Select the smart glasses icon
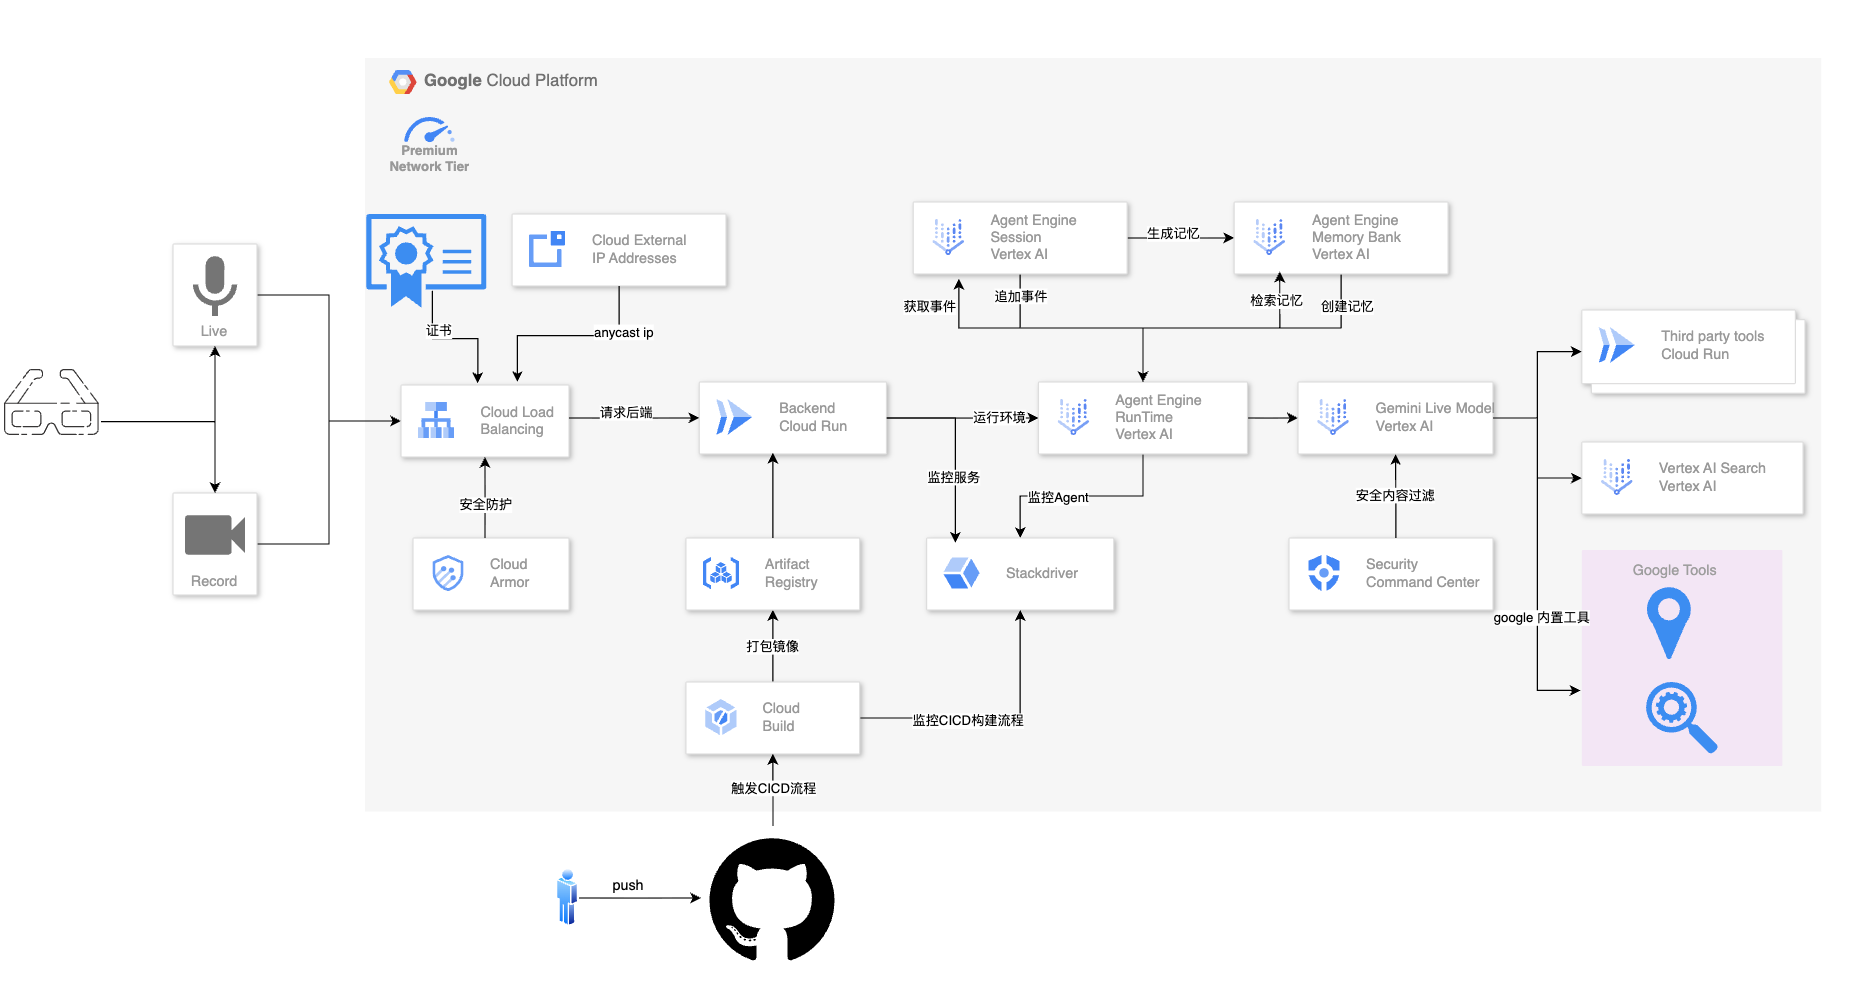The image size is (1864, 998). 52,403
